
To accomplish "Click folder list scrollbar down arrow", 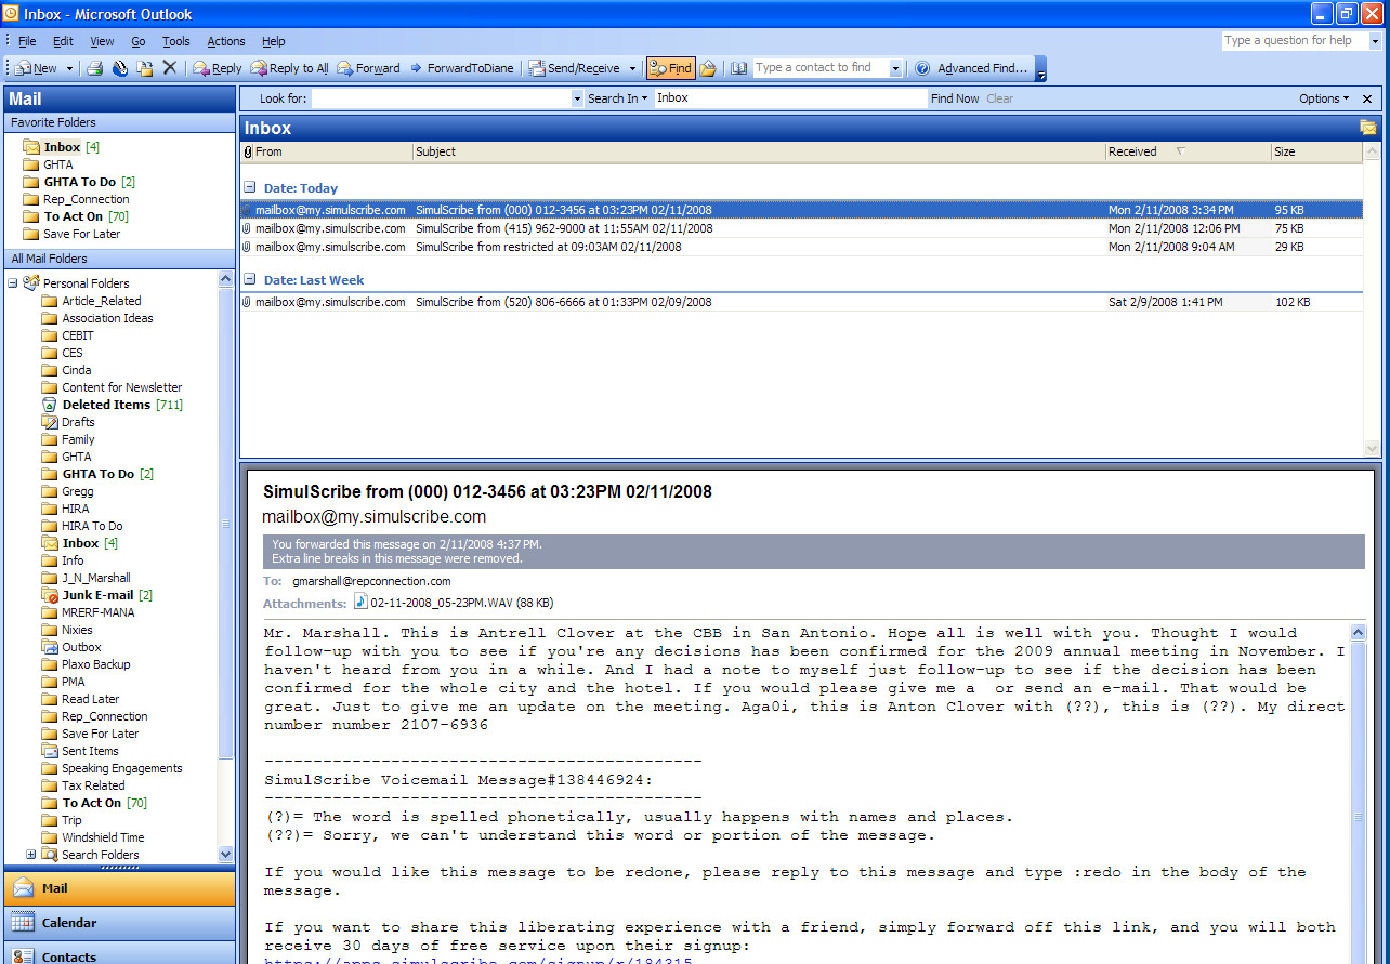I will tap(225, 854).
